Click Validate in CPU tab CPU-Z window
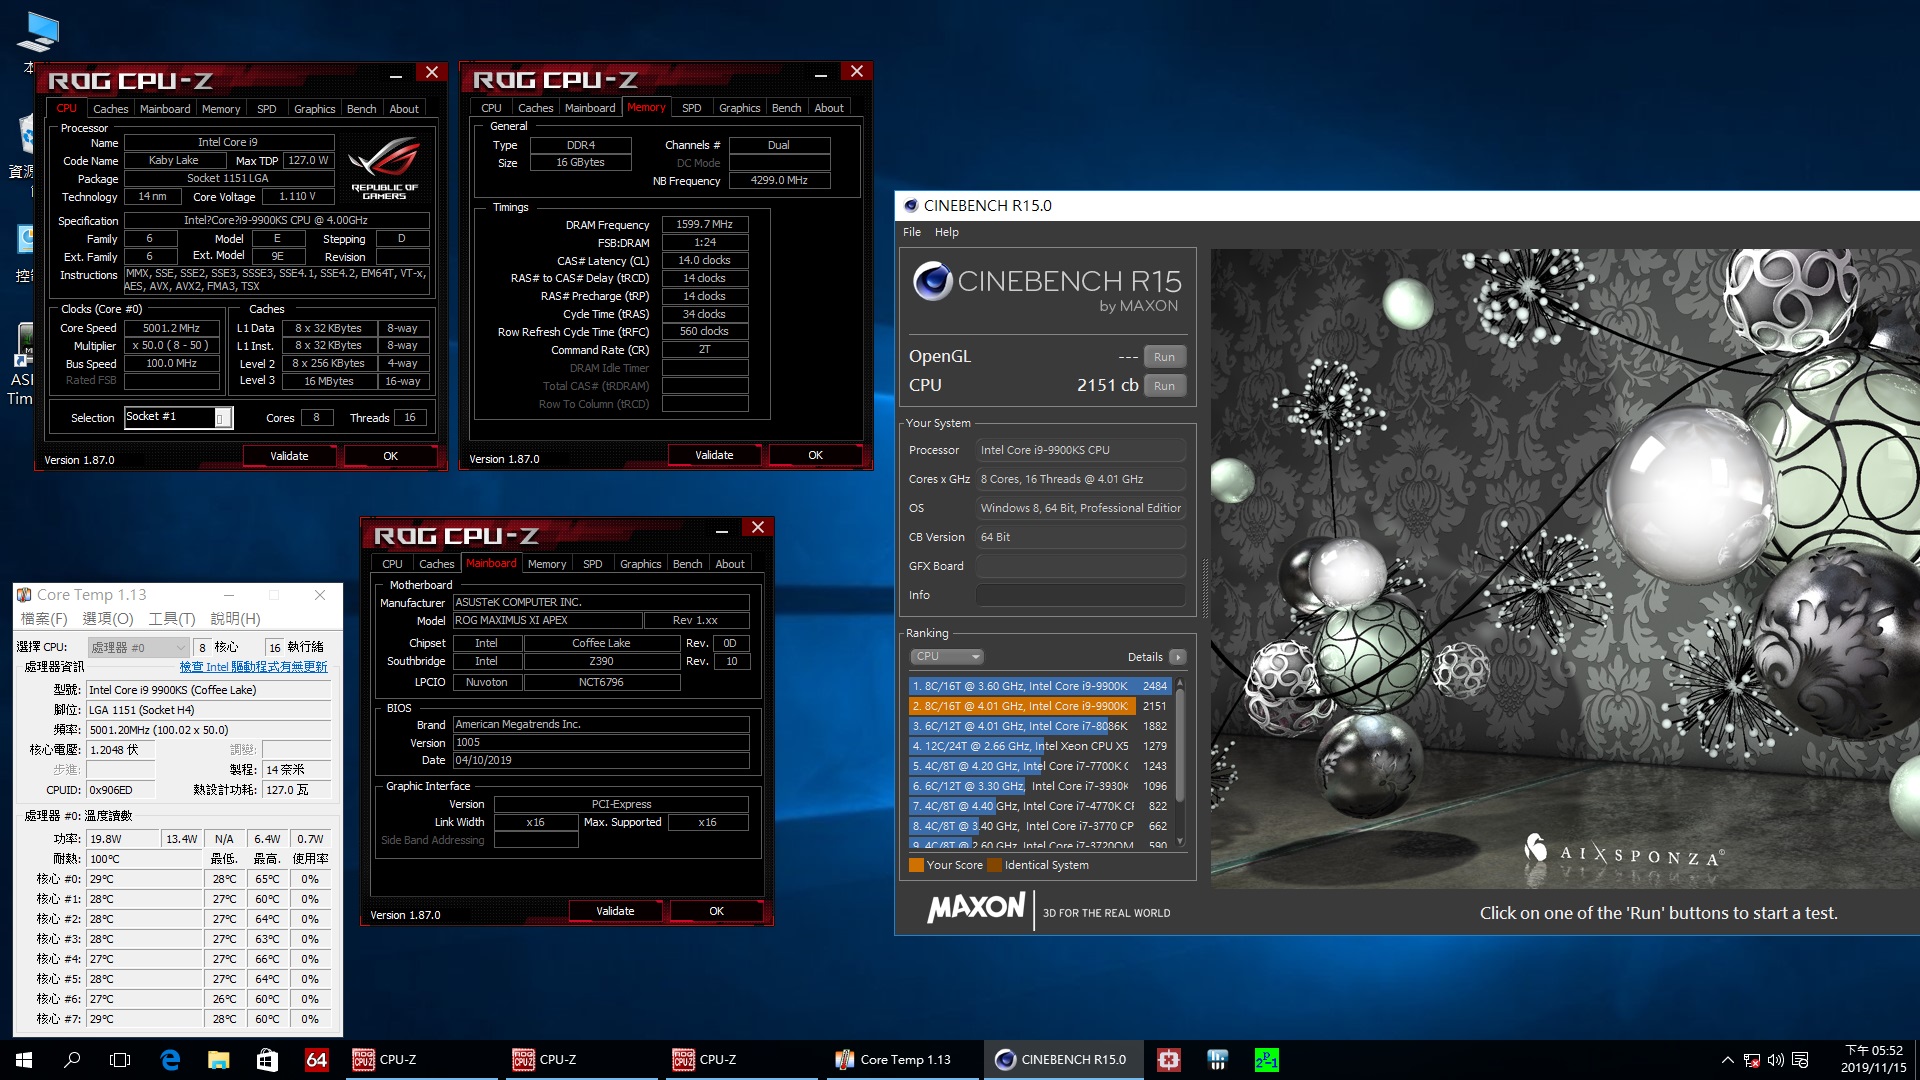Image resolution: width=1920 pixels, height=1080 pixels. tap(289, 456)
